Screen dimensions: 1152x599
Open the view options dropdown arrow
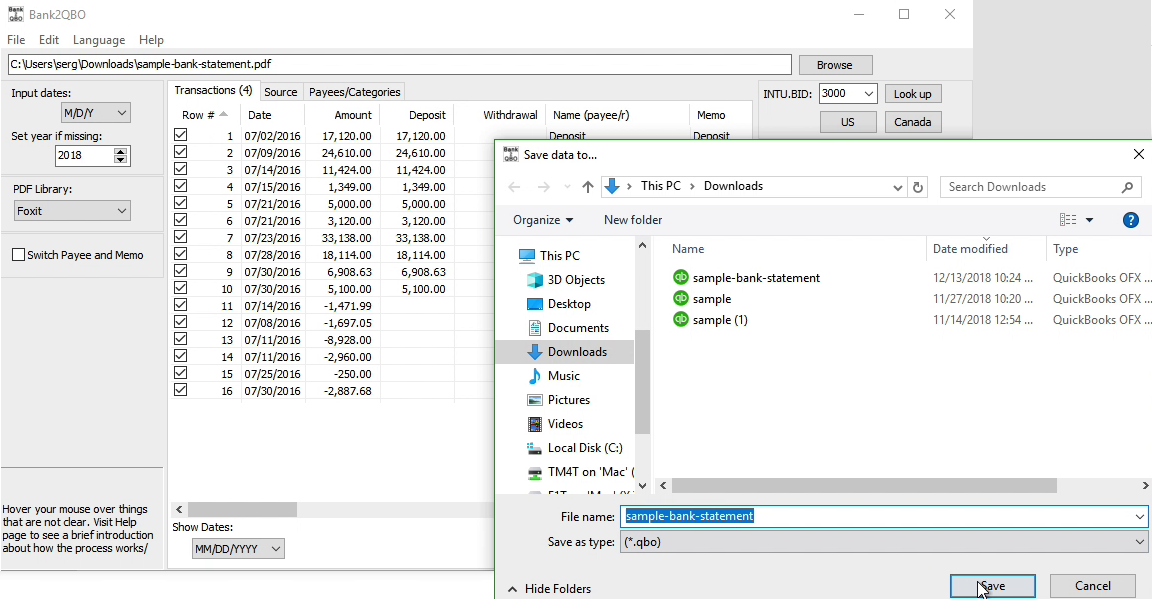(x=1089, y=220)
